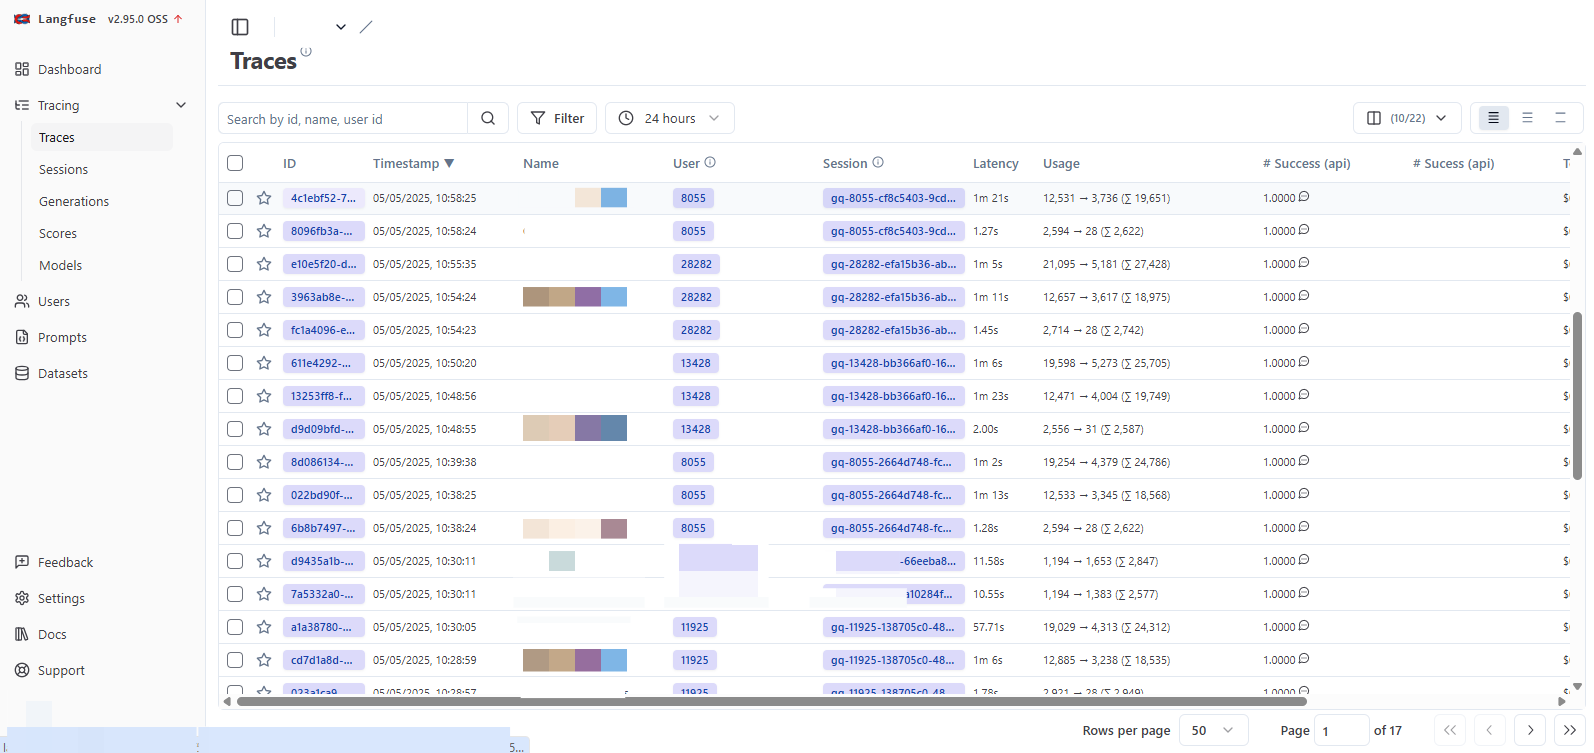Open the 24 hours time range dropdown

coord(670,118)
